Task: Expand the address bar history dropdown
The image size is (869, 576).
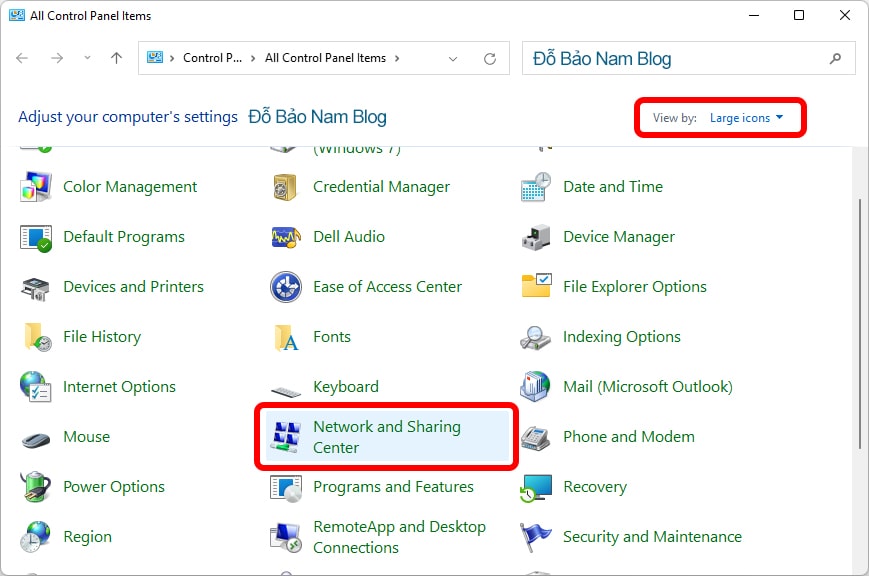Action: click(453, 58)
